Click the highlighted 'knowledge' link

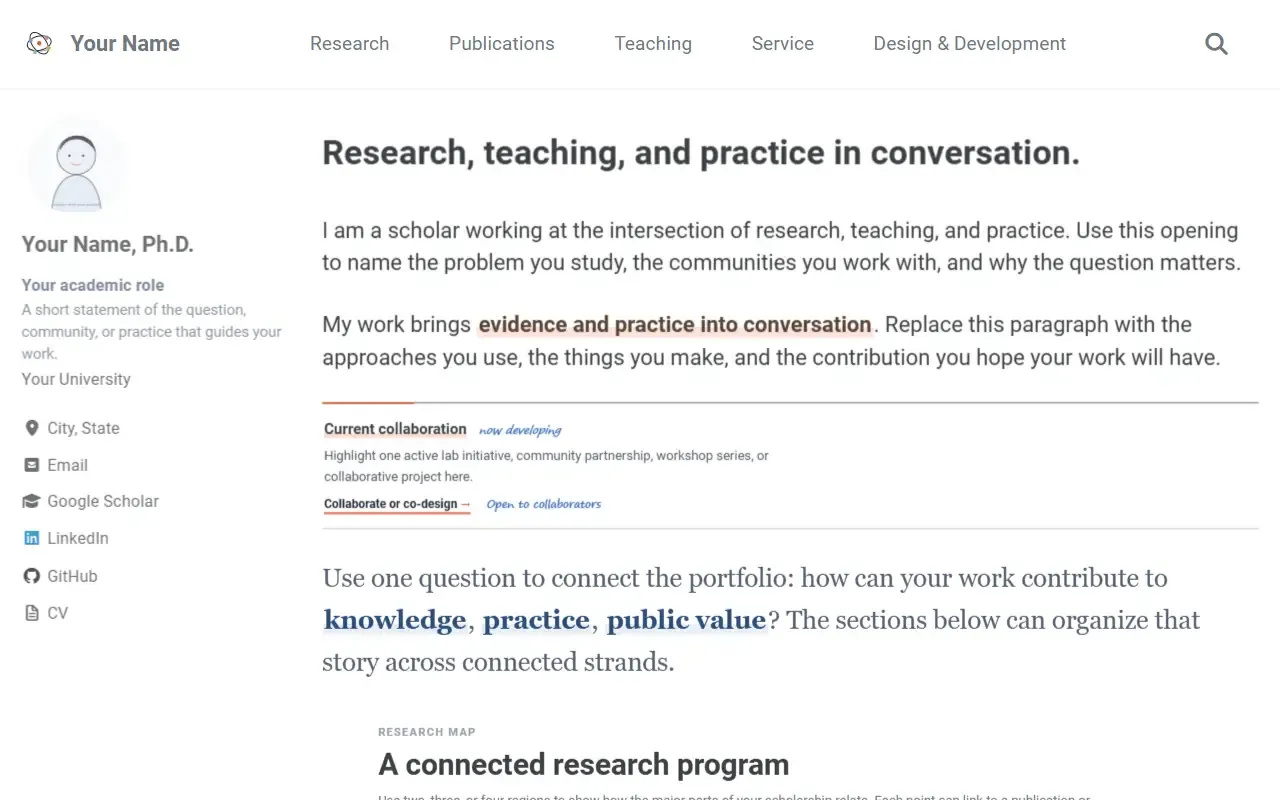point(395,620)
